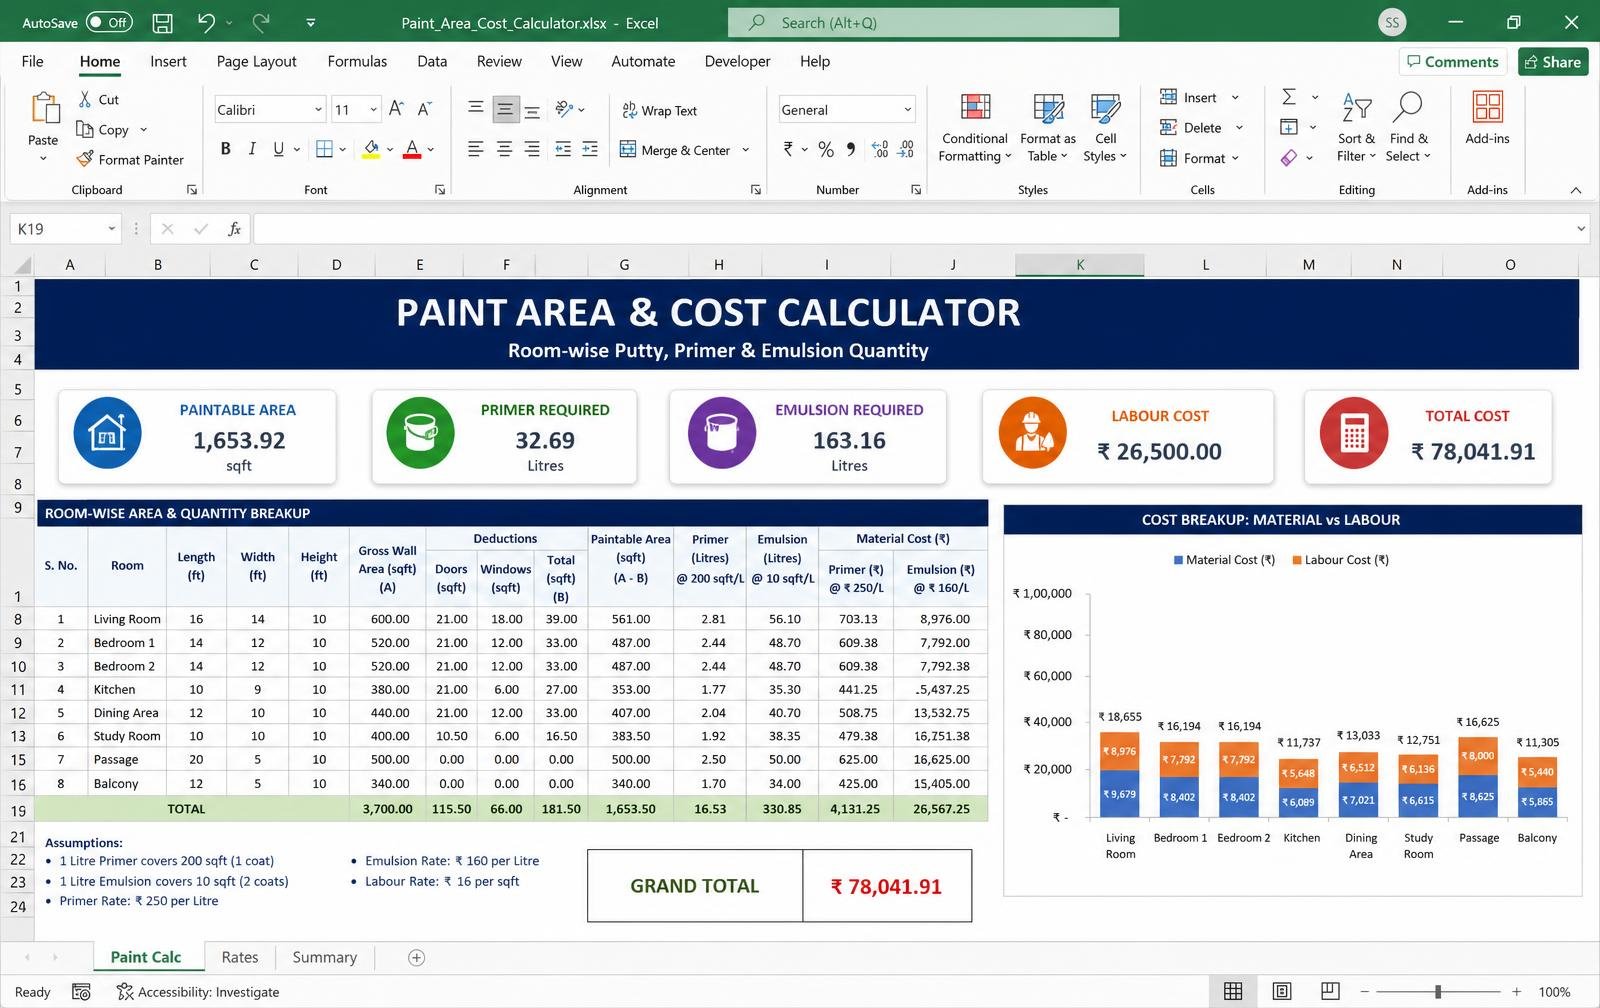Expand the Merge & Center dropdown arrow
Viewport: 1600px width, 1008px height.
click(746, 150)
